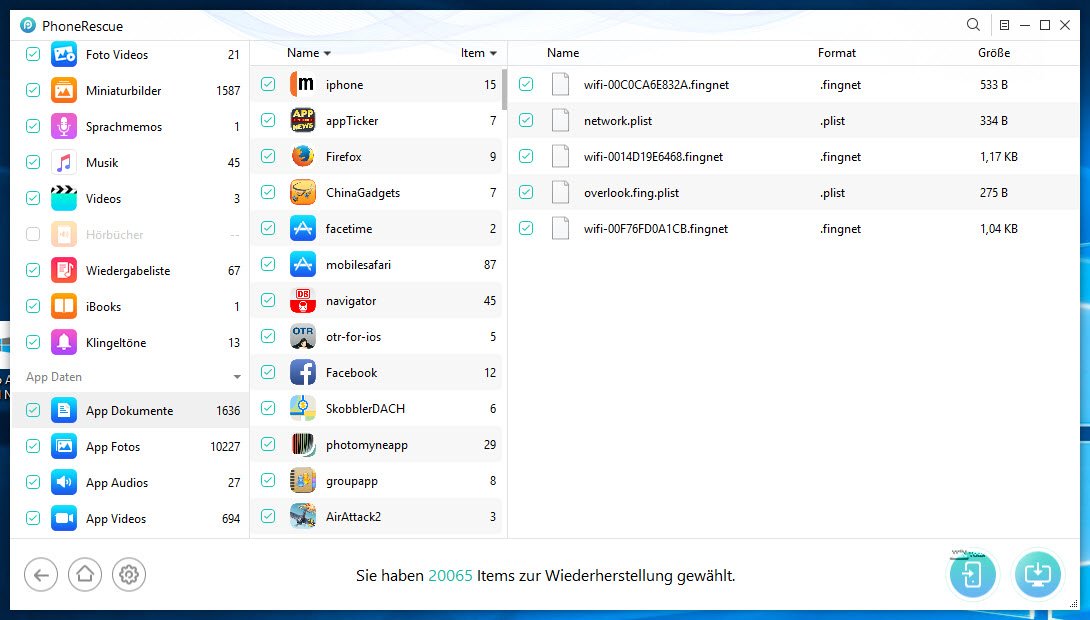1090x620 pixels.
Task: Click the network.plist file icon
Action: (560, 120)
